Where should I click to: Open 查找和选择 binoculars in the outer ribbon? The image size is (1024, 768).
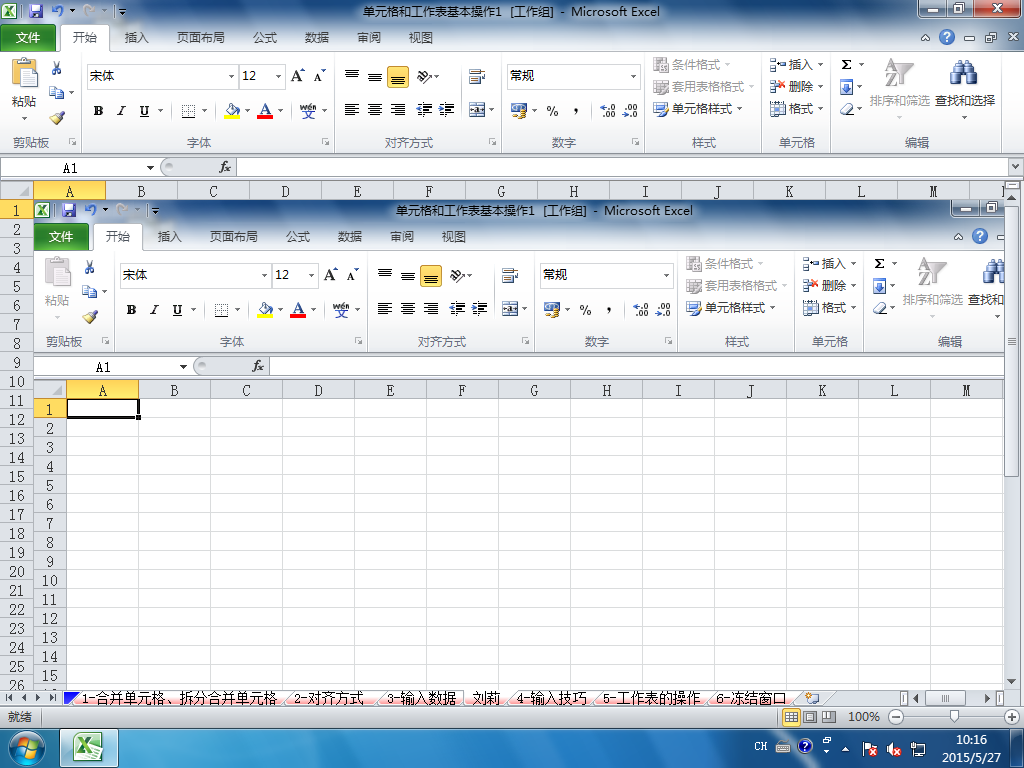point(964,73)
